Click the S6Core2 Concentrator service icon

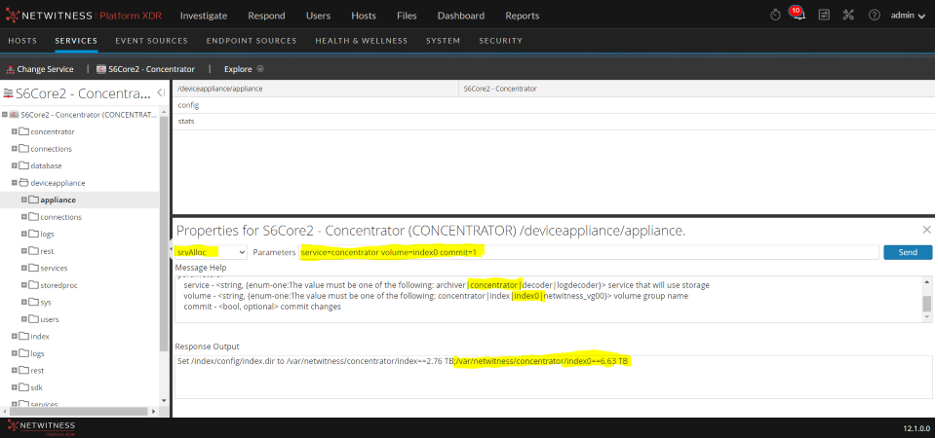click(101, 69)
